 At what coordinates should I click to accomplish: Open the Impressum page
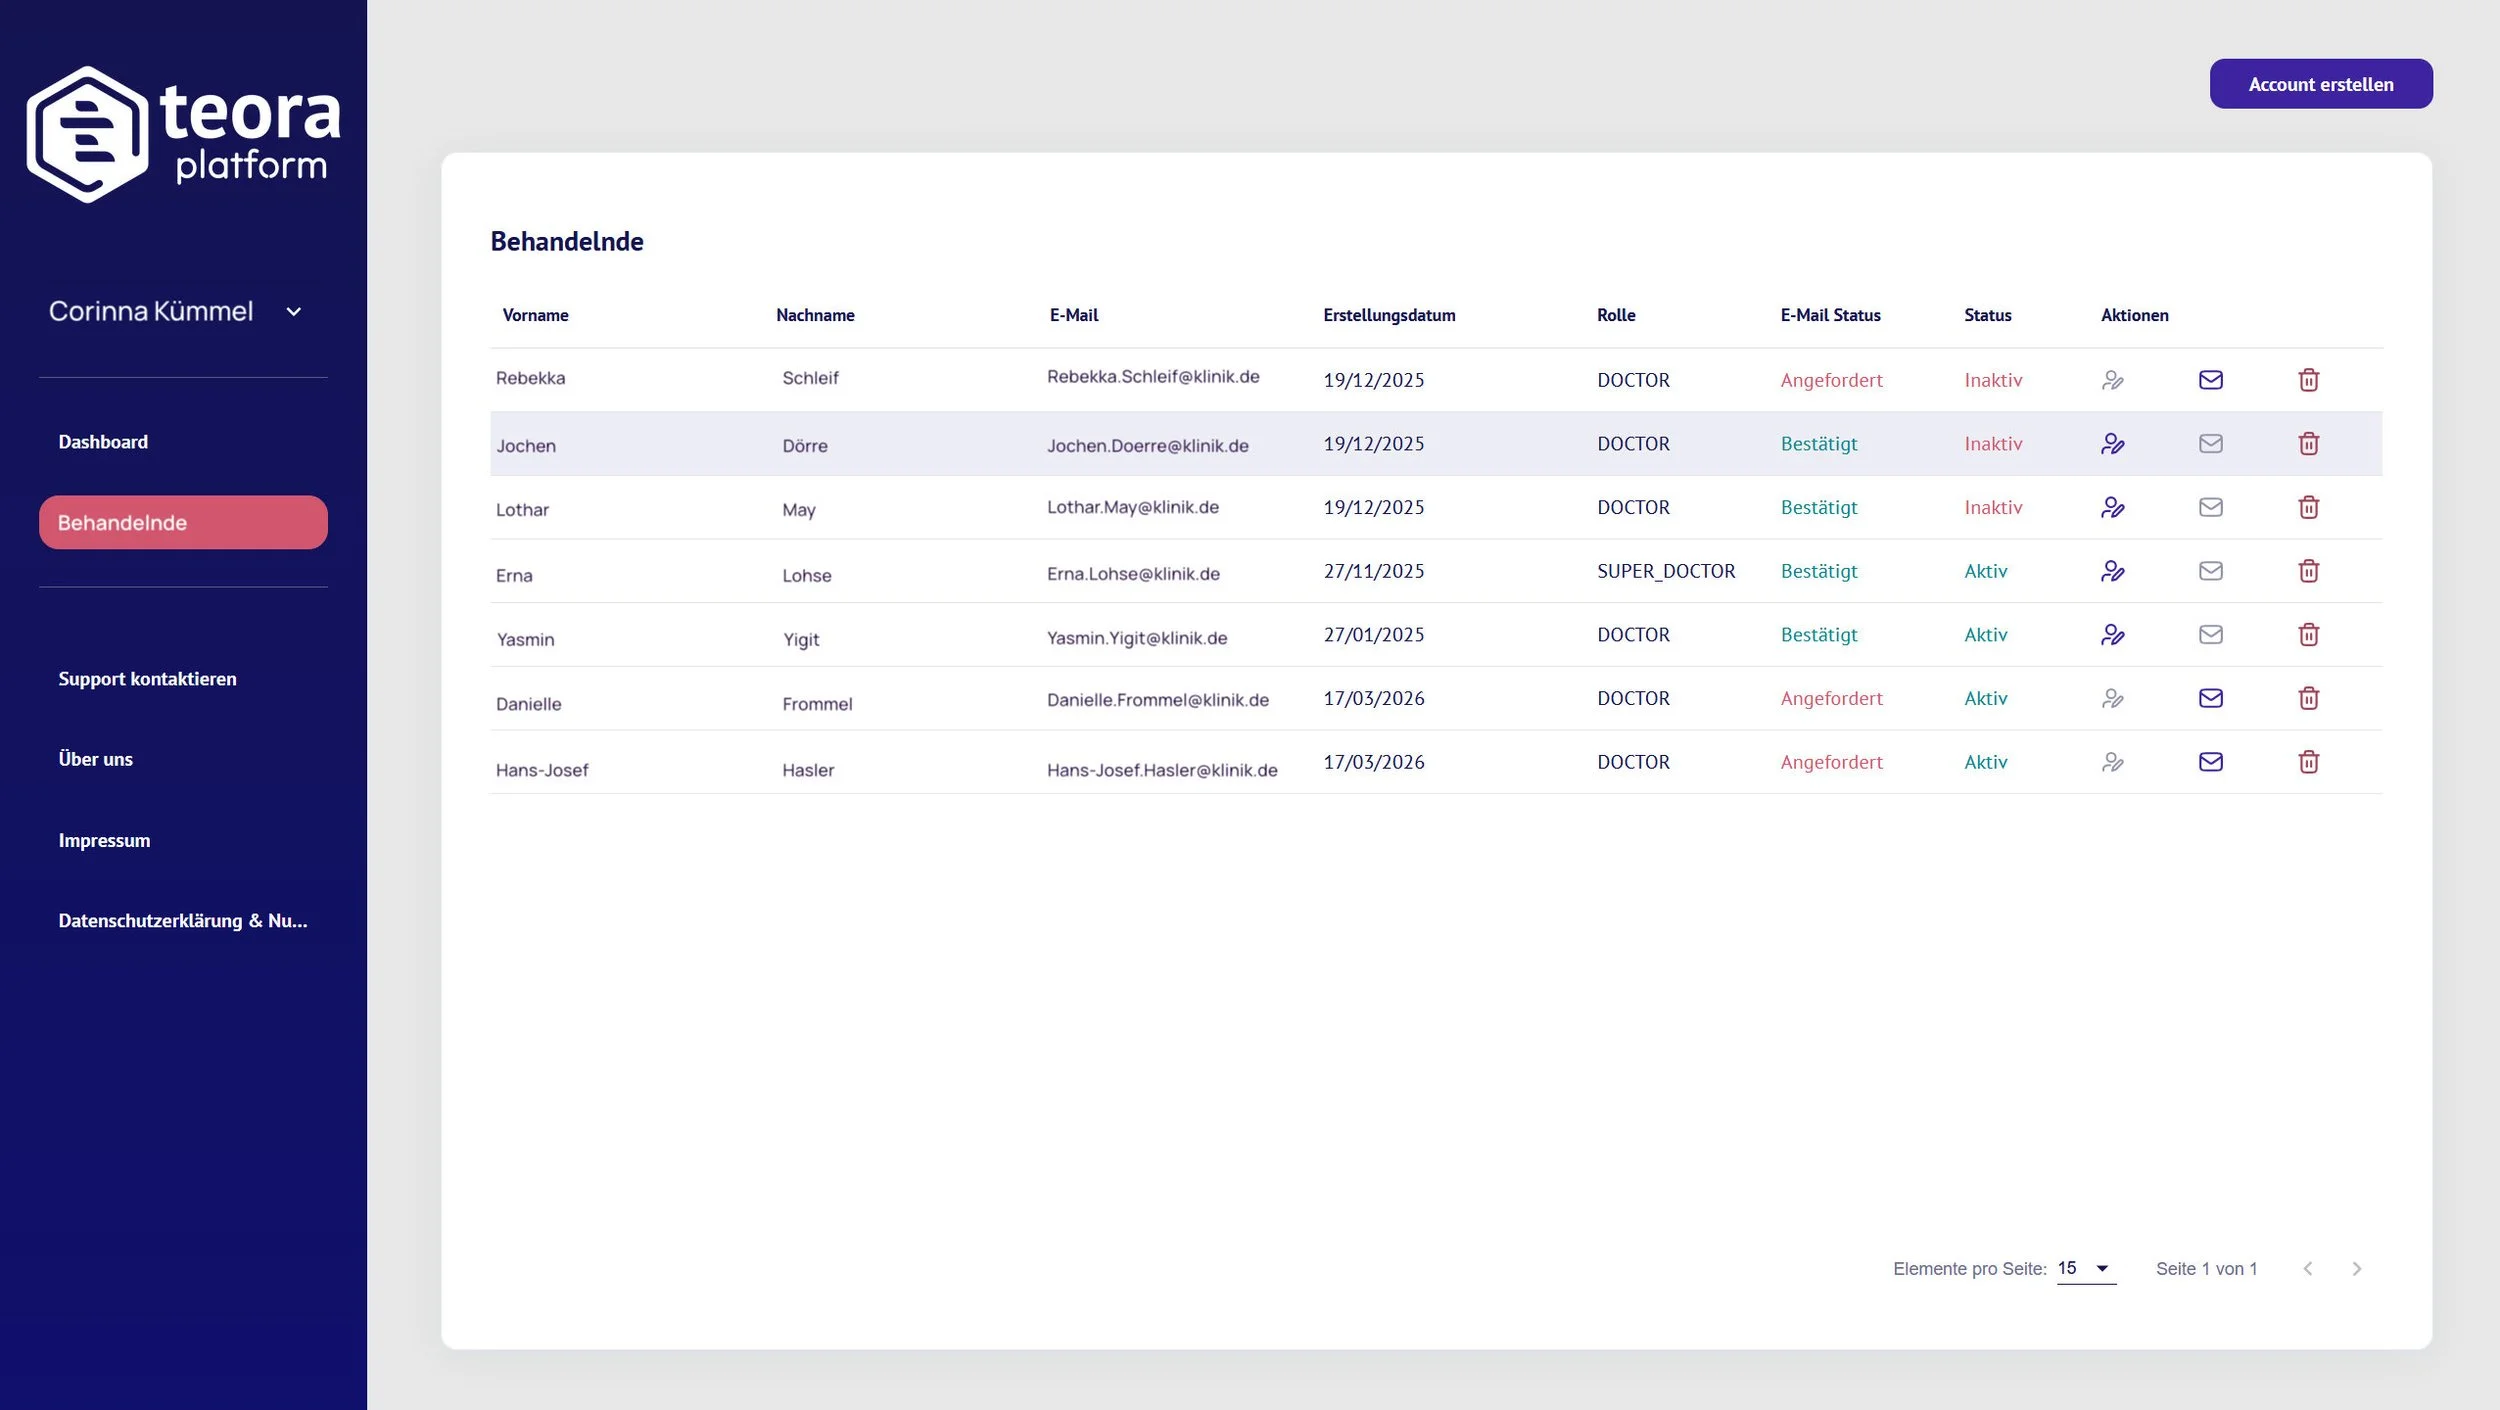(104, 840)
